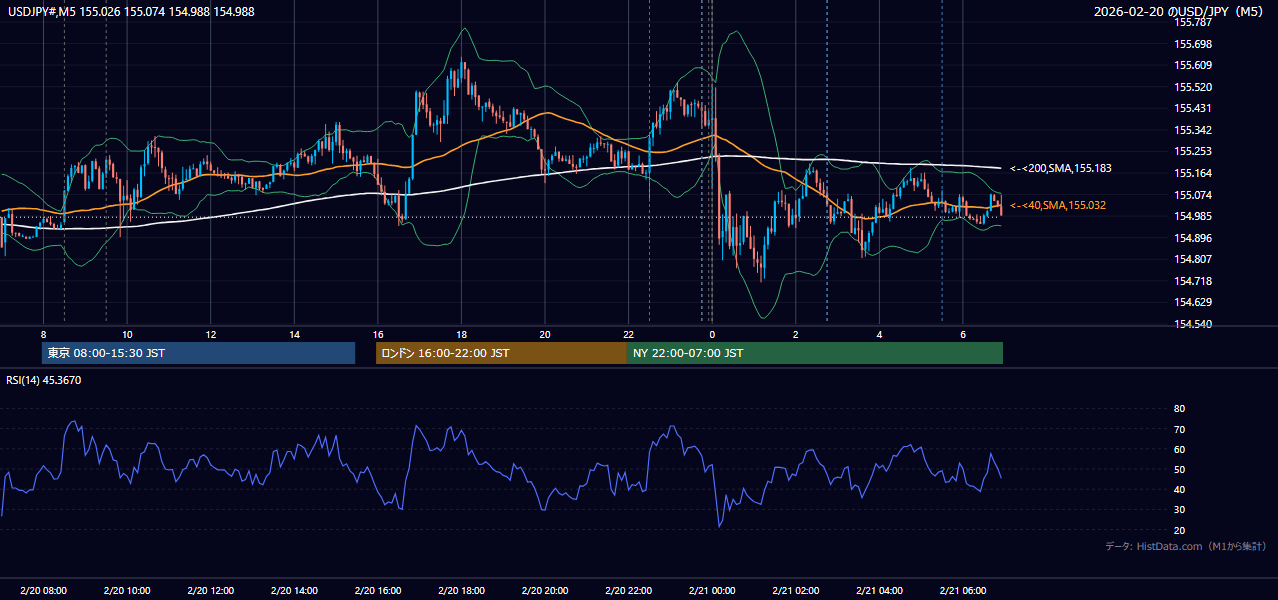Click the 2/20 18:00 time label
1278x600 pixels.
(461, 591)
